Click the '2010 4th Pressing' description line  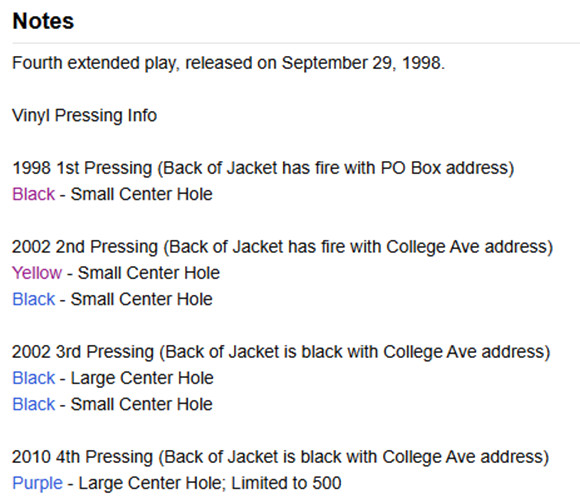(280, 457)
